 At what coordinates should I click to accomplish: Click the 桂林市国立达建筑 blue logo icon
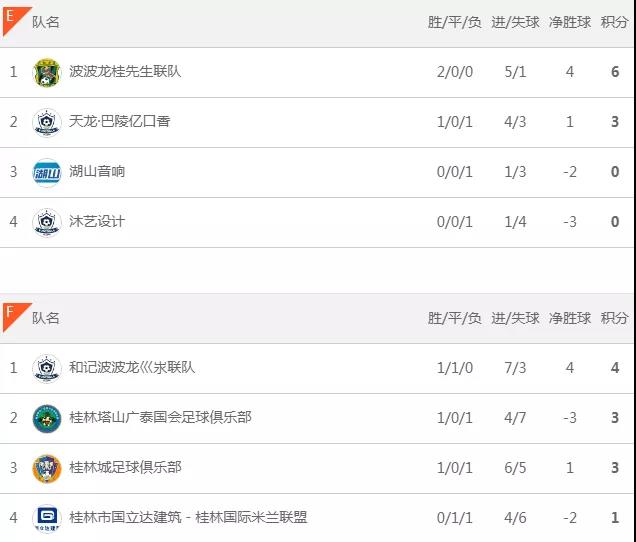(47, 518)
